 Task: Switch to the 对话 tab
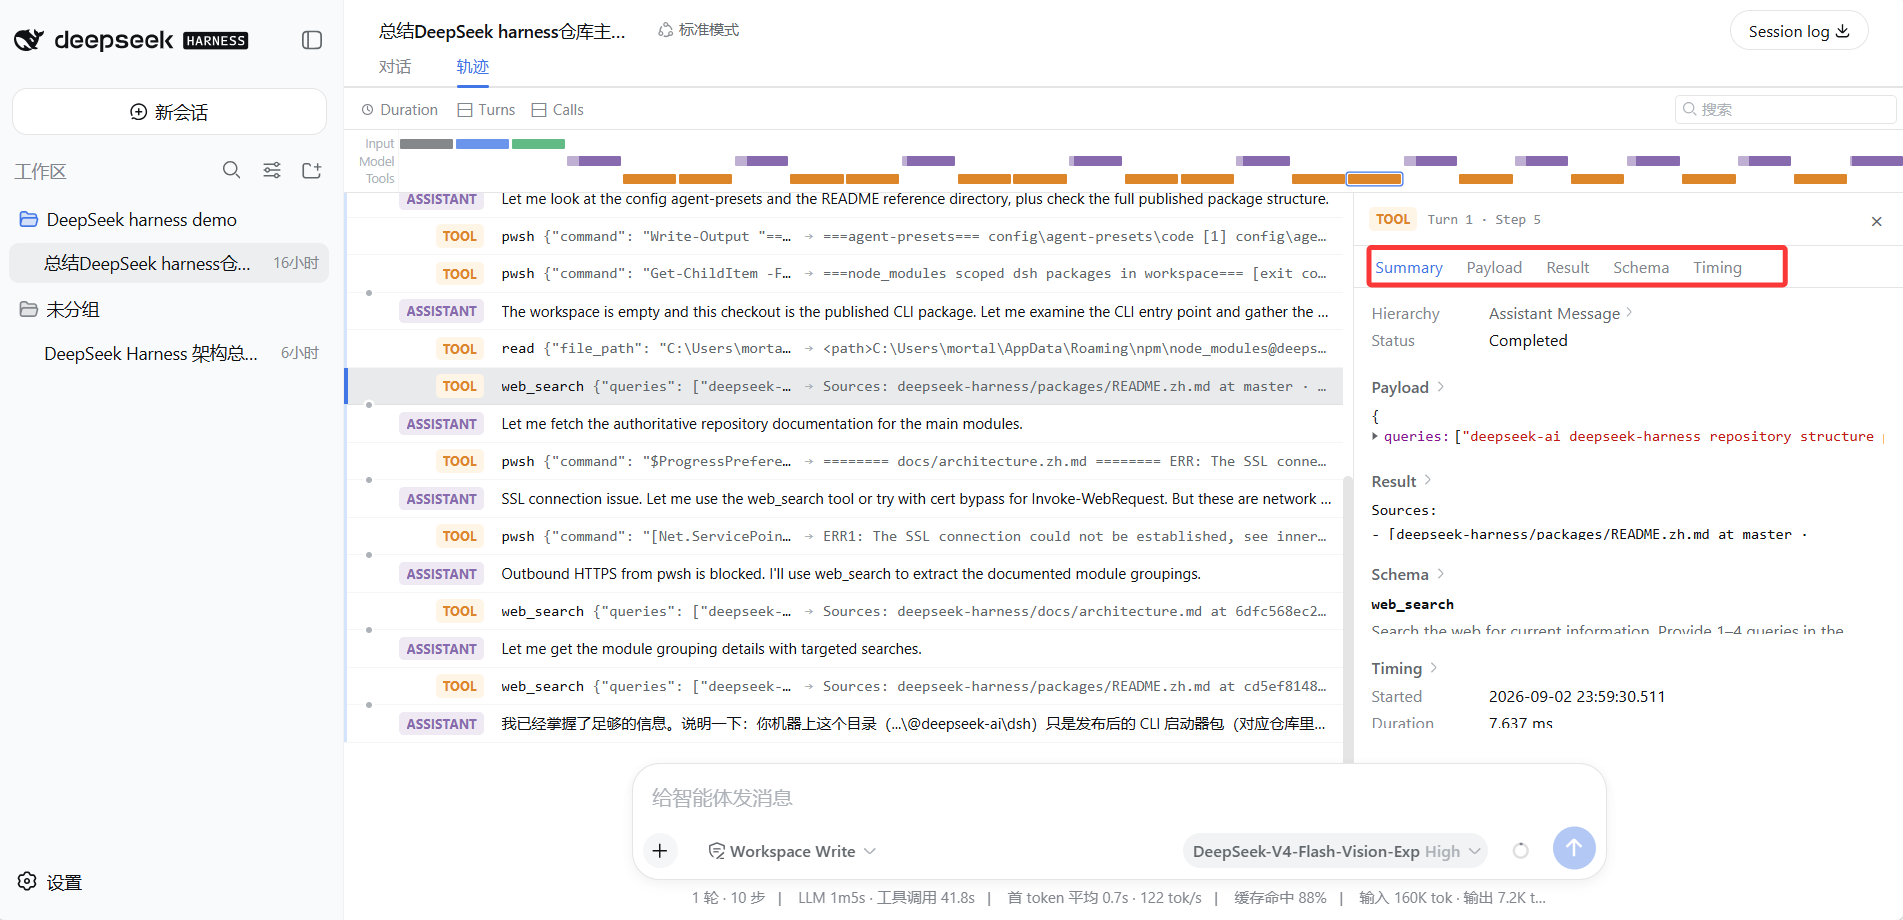coord(395,66)
